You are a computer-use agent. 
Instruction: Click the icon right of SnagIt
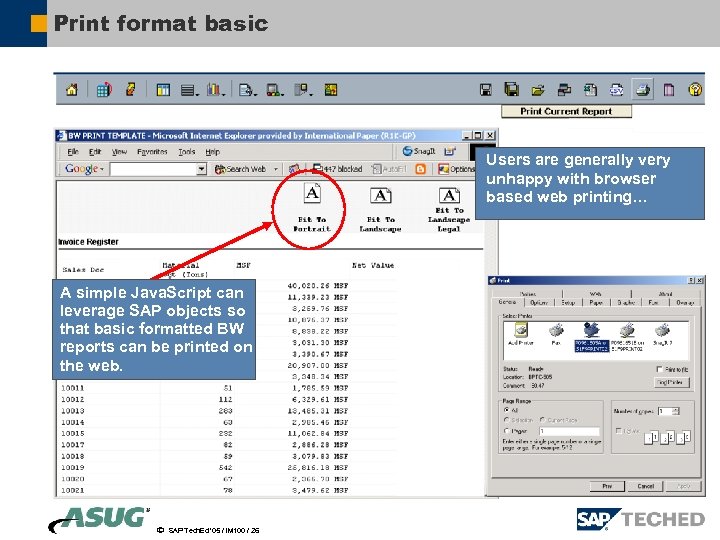450,151
